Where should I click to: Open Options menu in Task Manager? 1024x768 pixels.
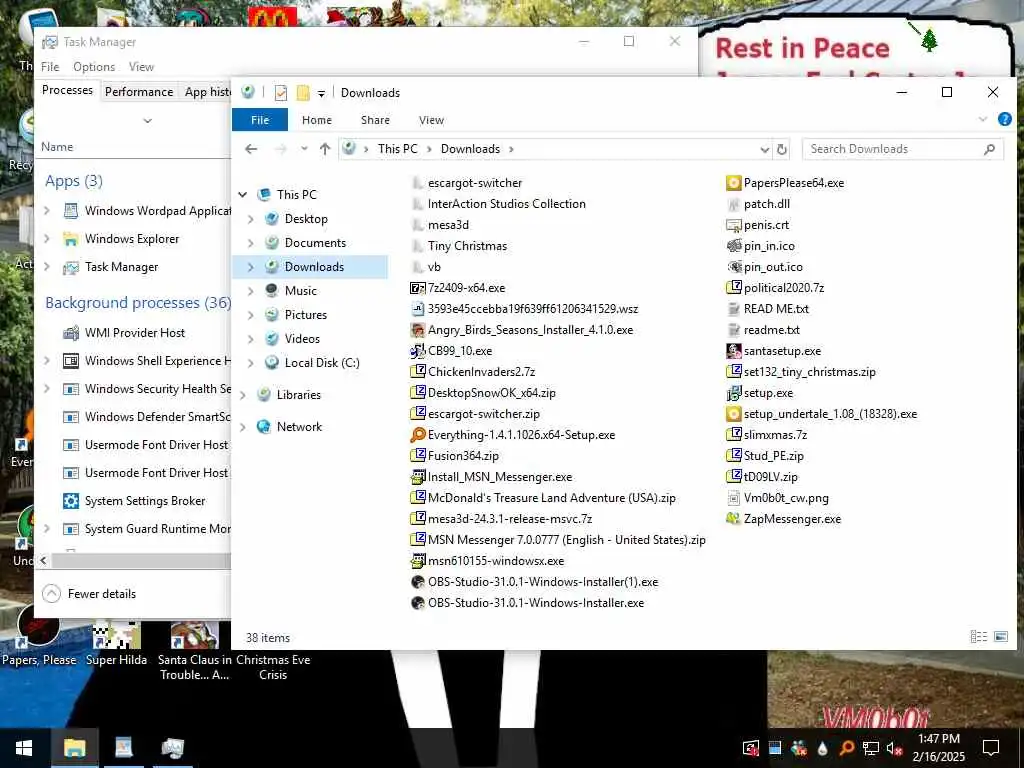point(94,67)
